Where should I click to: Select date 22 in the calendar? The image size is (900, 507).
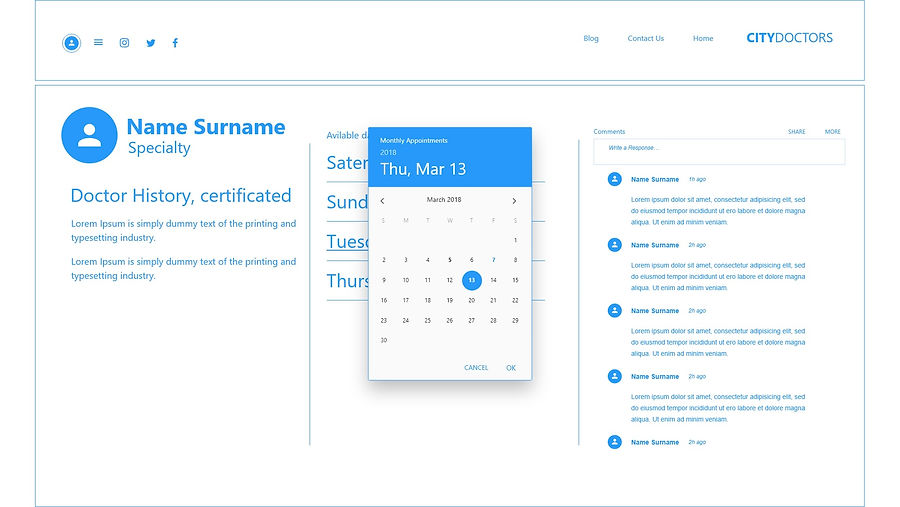click(515, 300)
